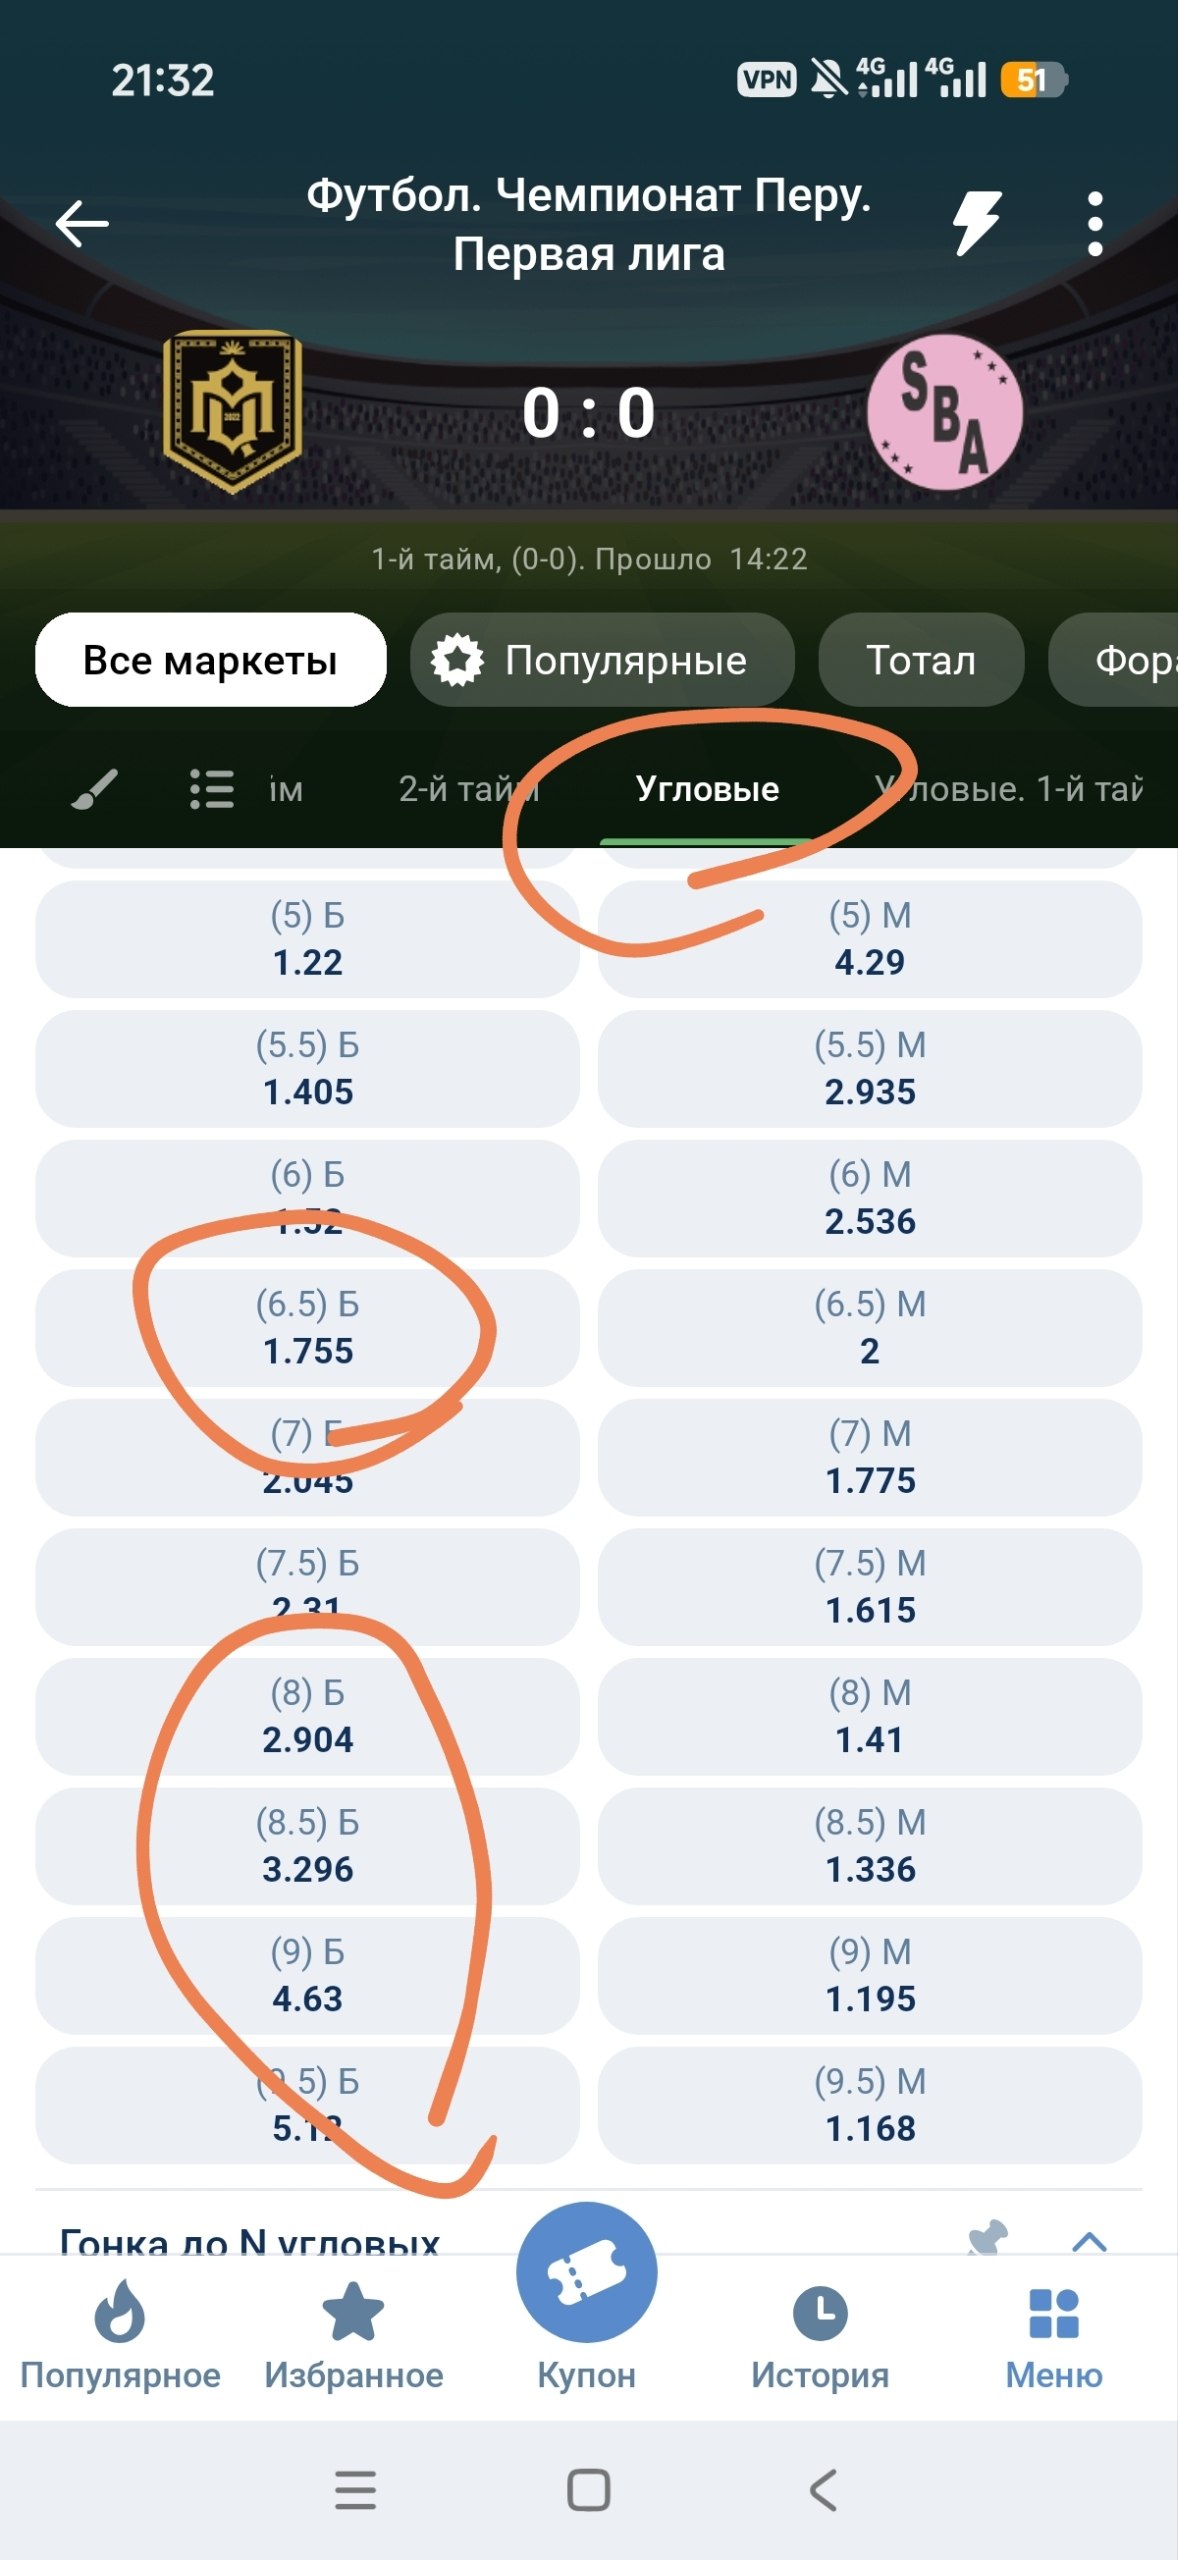
Task: Open the market list view icon
Action: click(212, 789)
